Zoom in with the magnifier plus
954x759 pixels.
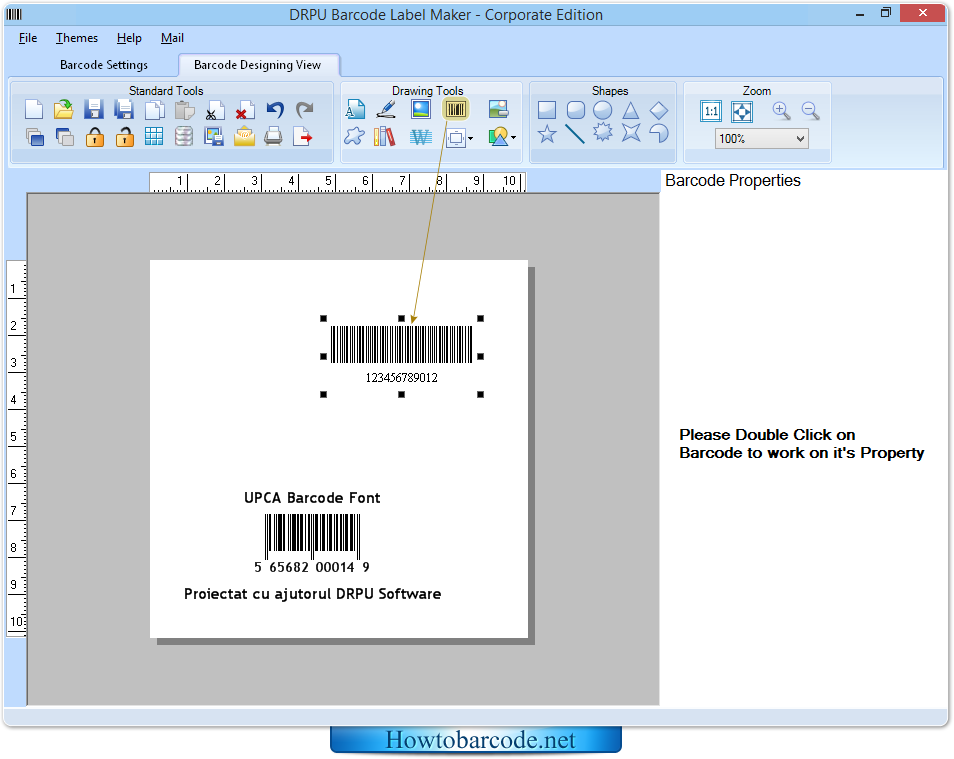click(x=781, y=111)
